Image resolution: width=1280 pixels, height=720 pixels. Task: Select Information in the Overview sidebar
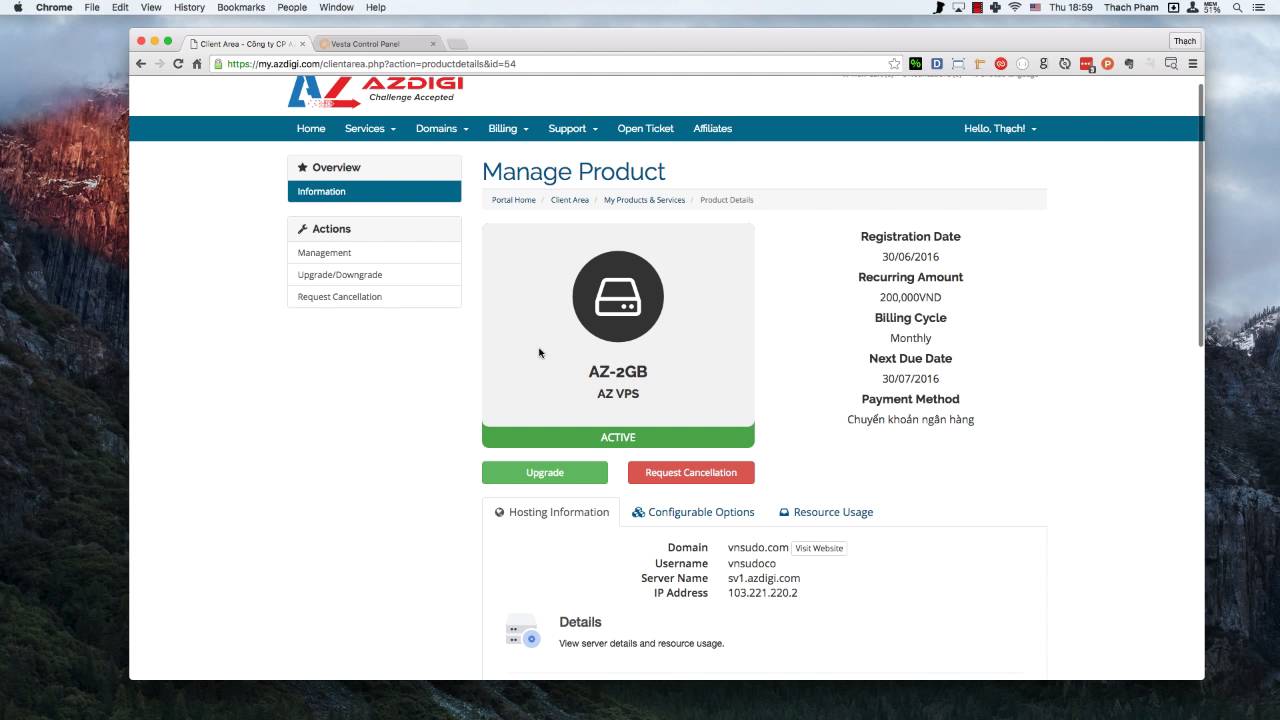[x=374, y=191]
